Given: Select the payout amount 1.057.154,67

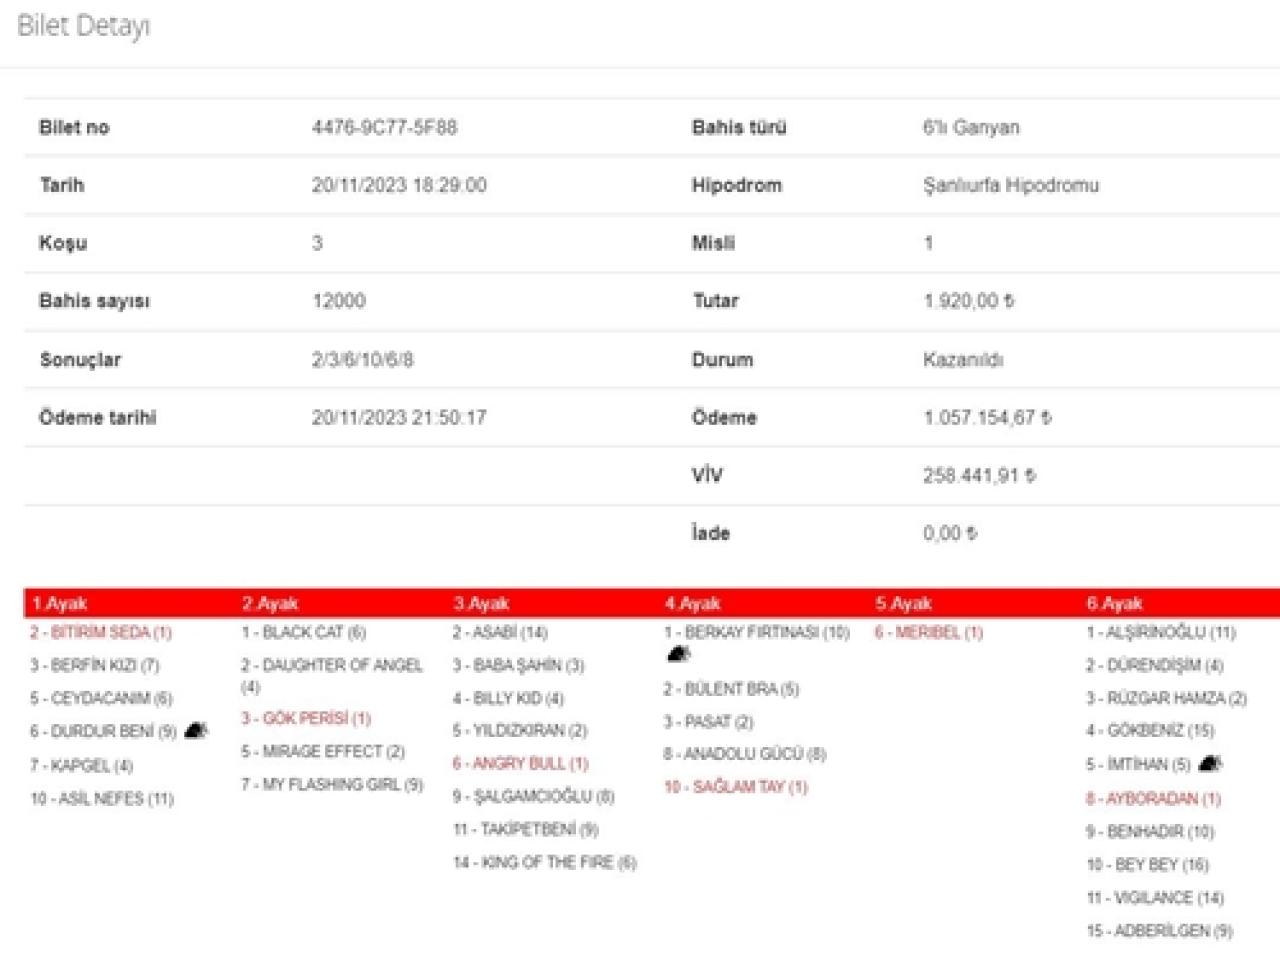Looking at the screenshot, I should pos(986,417).
